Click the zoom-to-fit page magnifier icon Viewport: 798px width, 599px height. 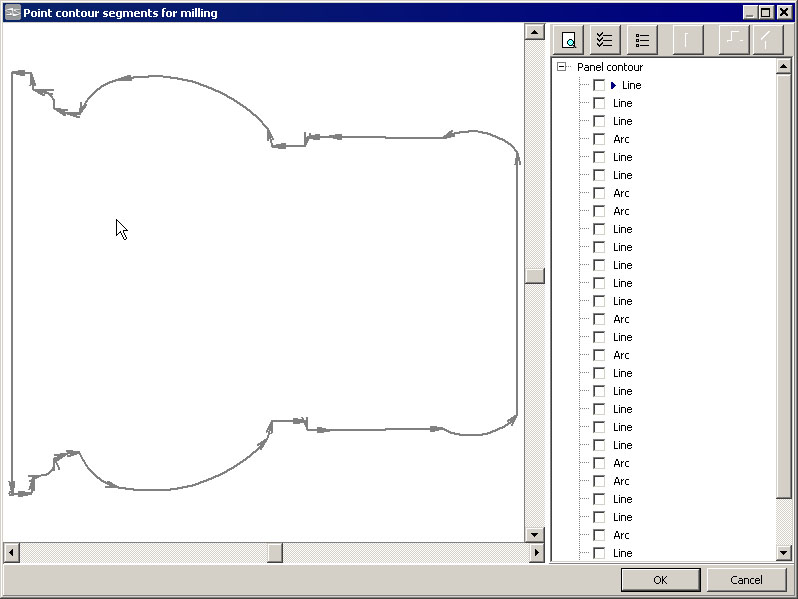coord(568,40)
